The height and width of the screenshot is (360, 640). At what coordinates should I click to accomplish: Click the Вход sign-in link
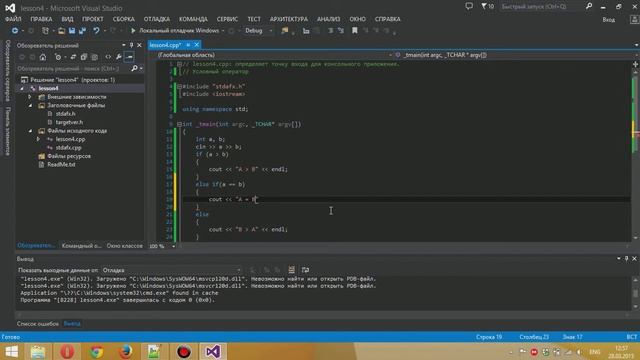[x=609, y=20]
